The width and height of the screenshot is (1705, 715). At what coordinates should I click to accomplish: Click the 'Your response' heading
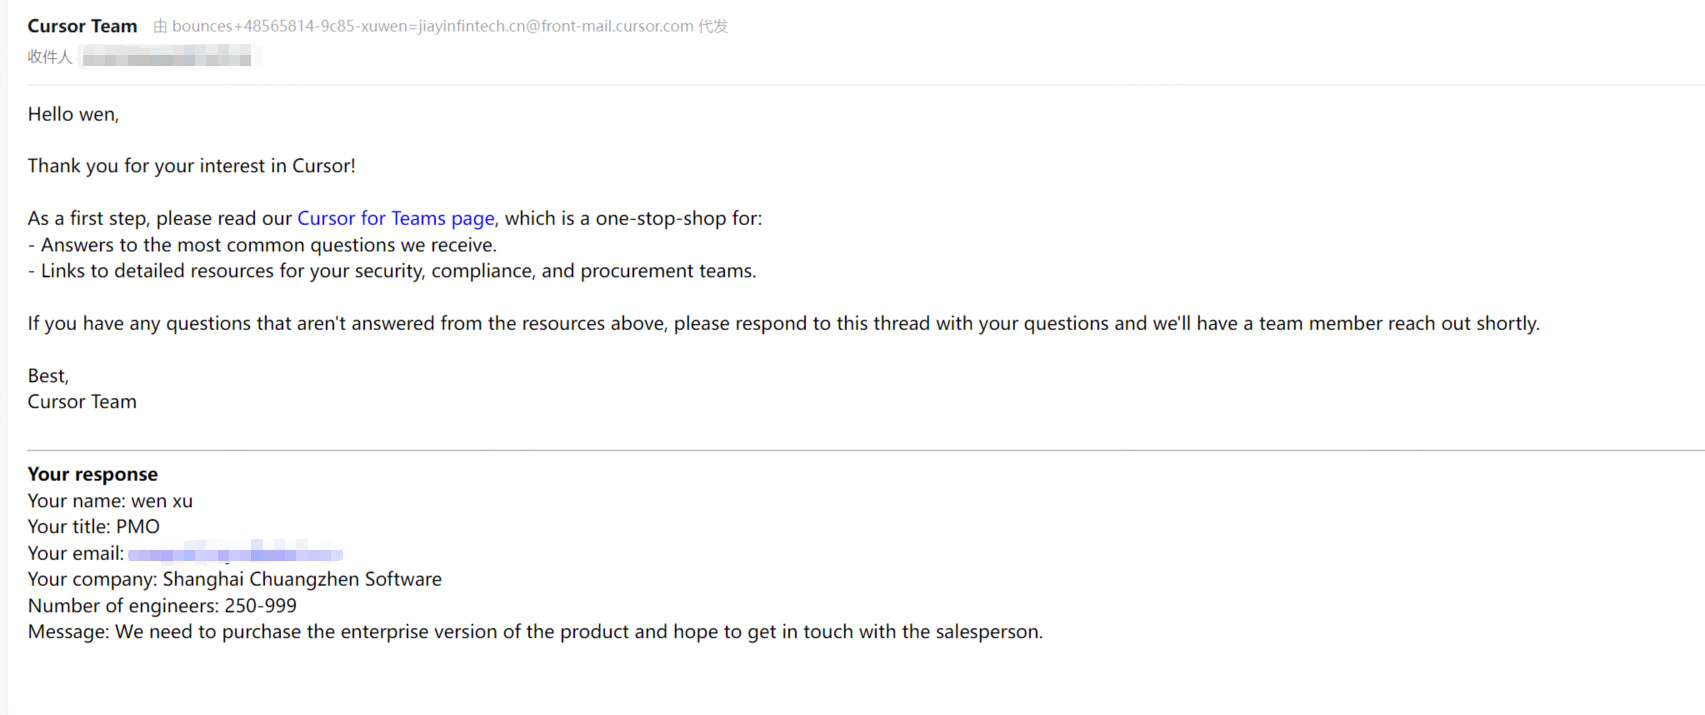click(x=92, y=475)
